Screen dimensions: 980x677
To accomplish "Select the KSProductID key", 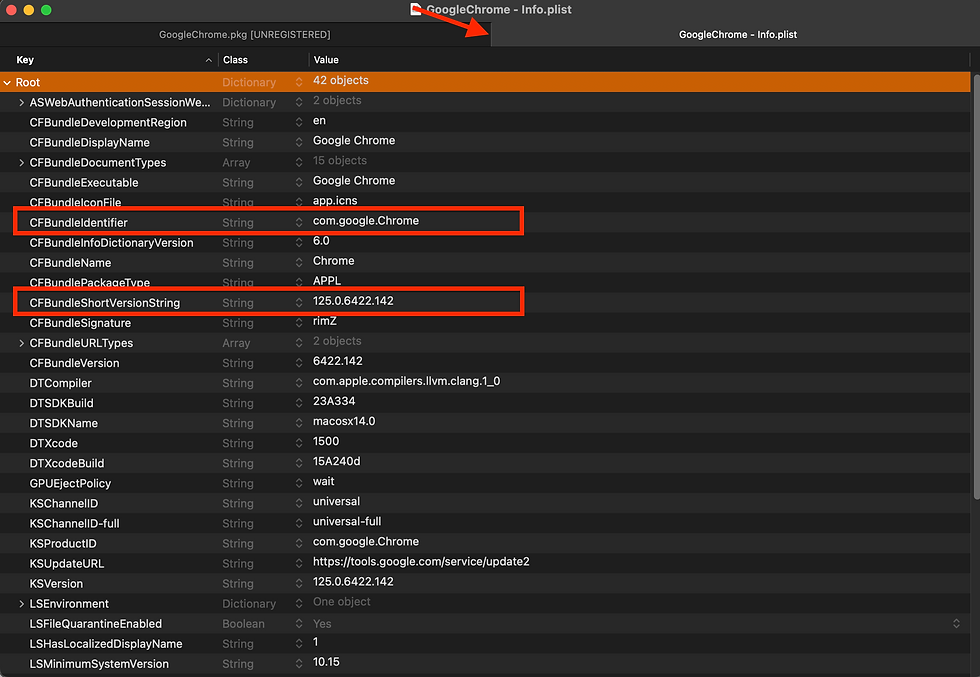I will click(x=63, y=544).
